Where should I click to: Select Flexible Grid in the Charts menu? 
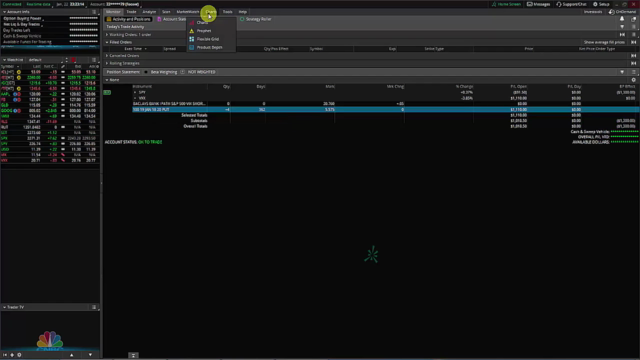click(x=208, y=39)
